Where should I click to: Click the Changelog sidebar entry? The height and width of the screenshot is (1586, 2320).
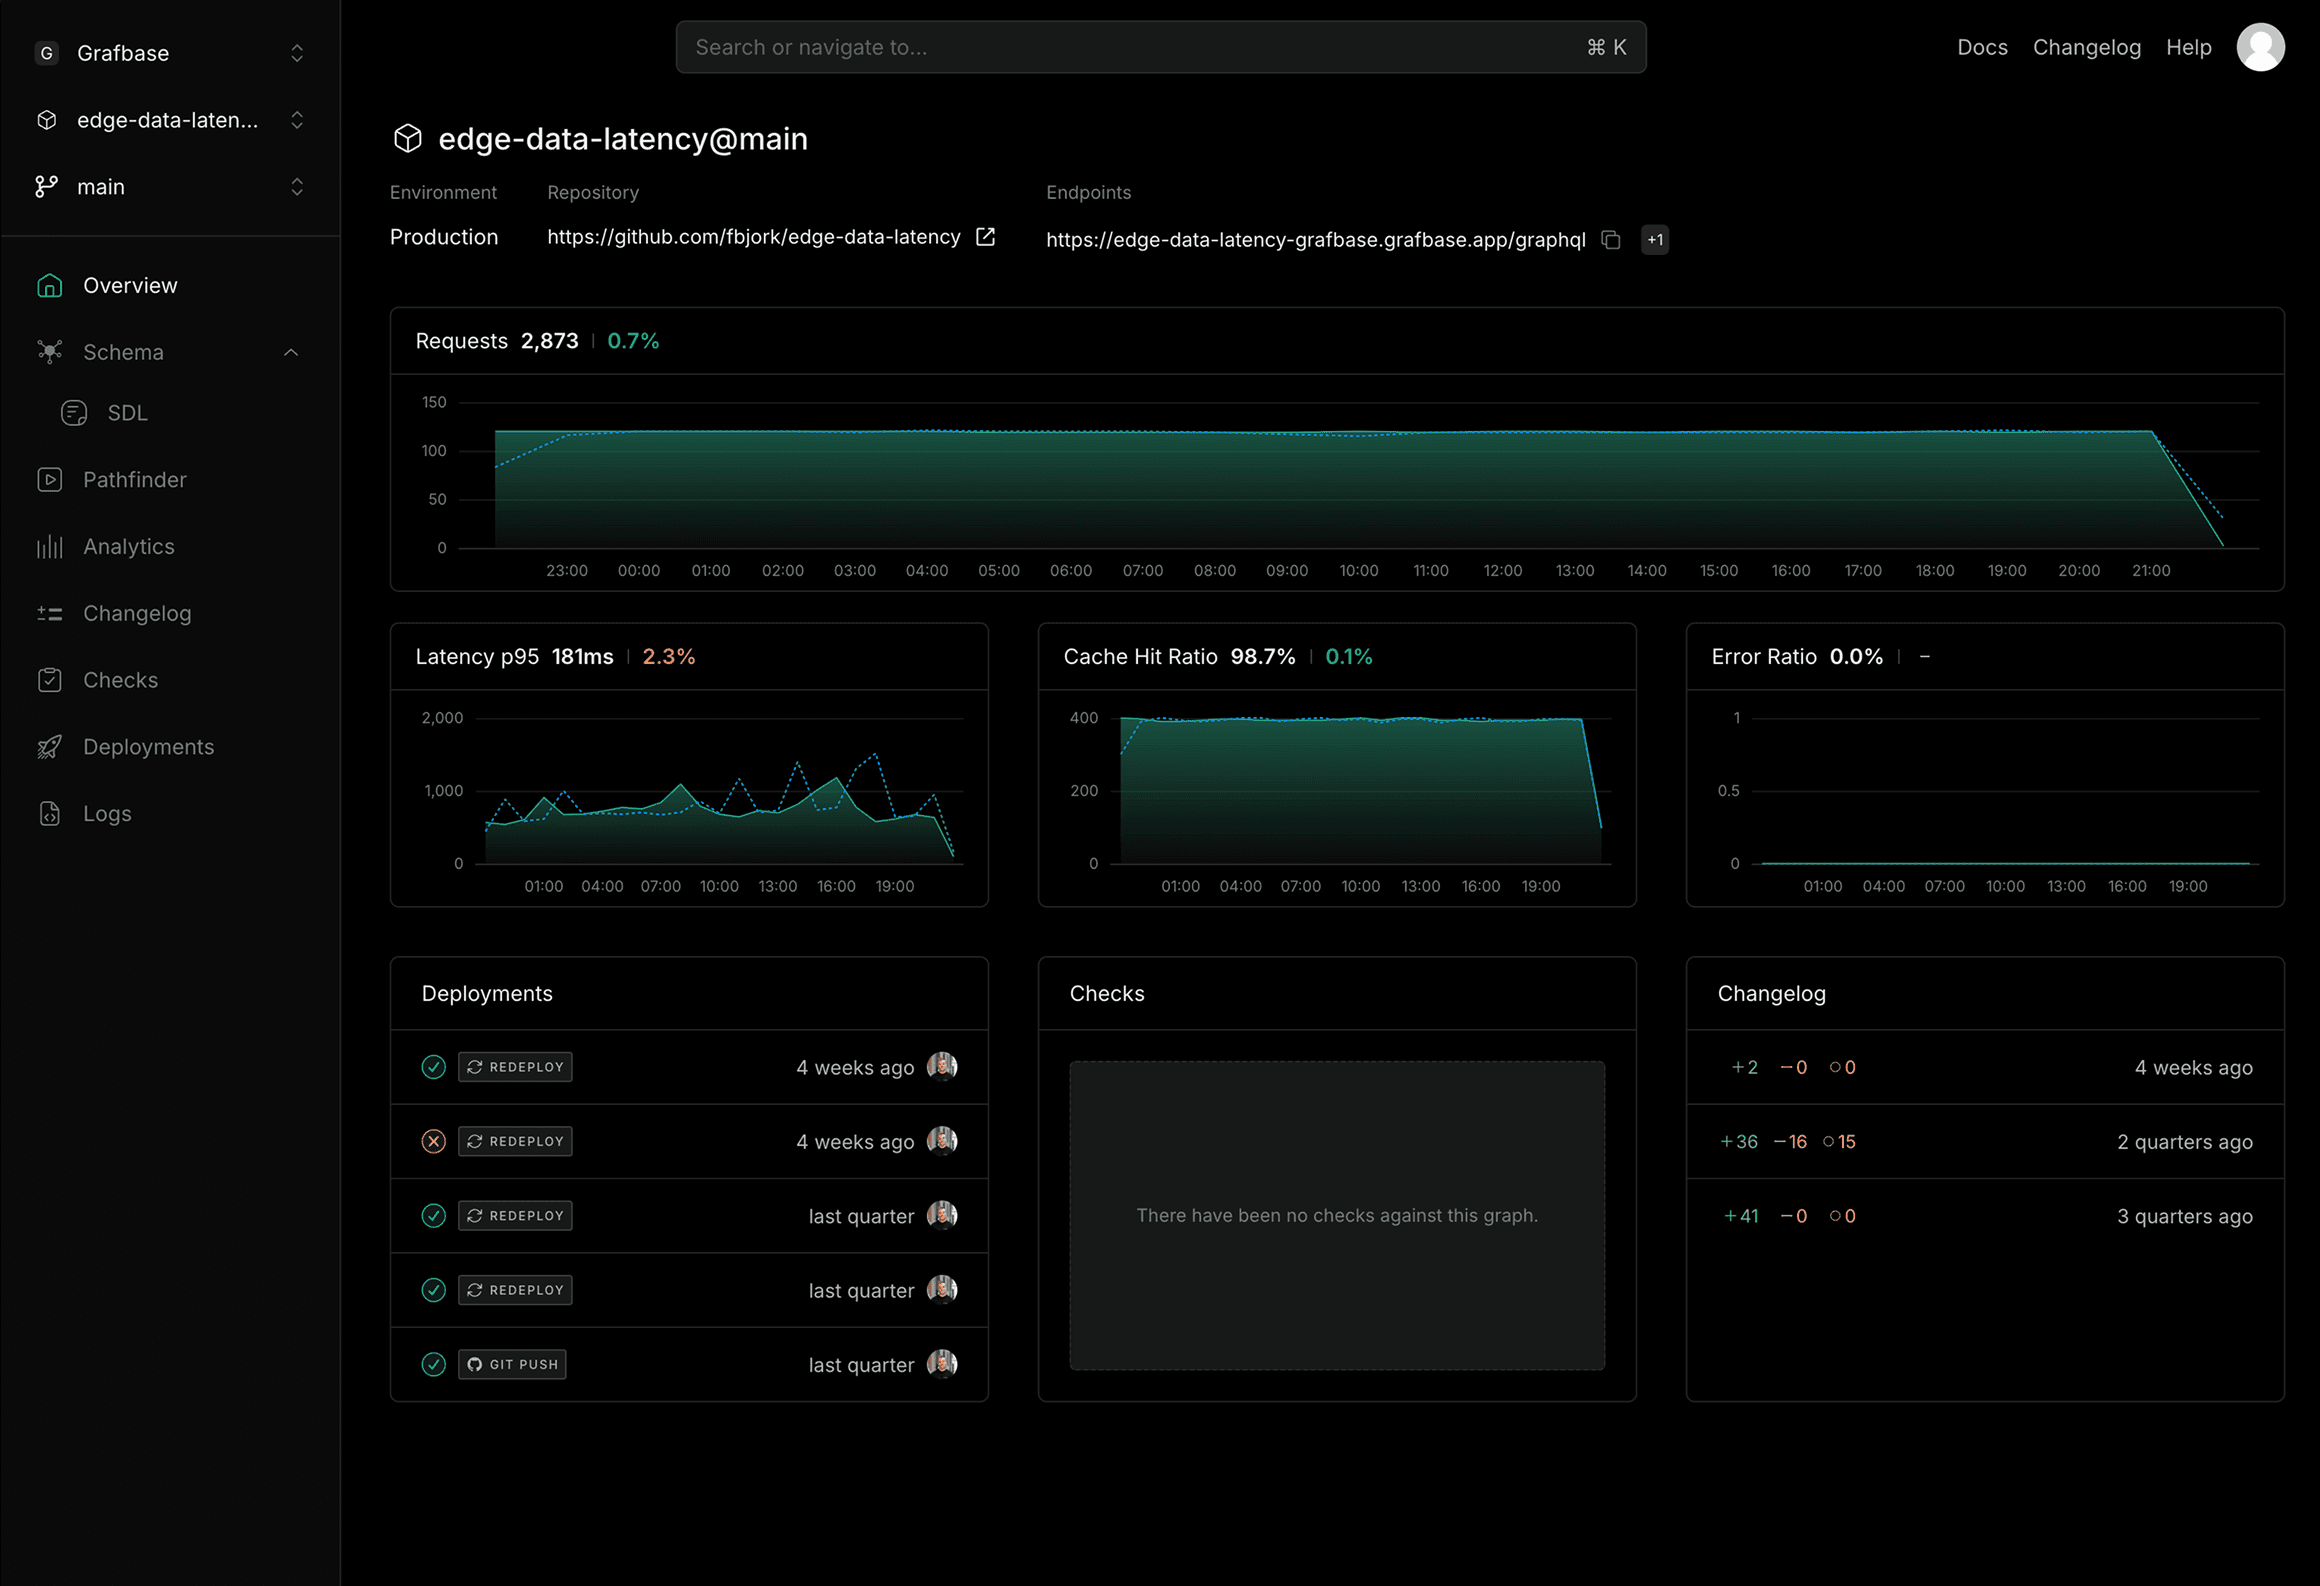137,612
